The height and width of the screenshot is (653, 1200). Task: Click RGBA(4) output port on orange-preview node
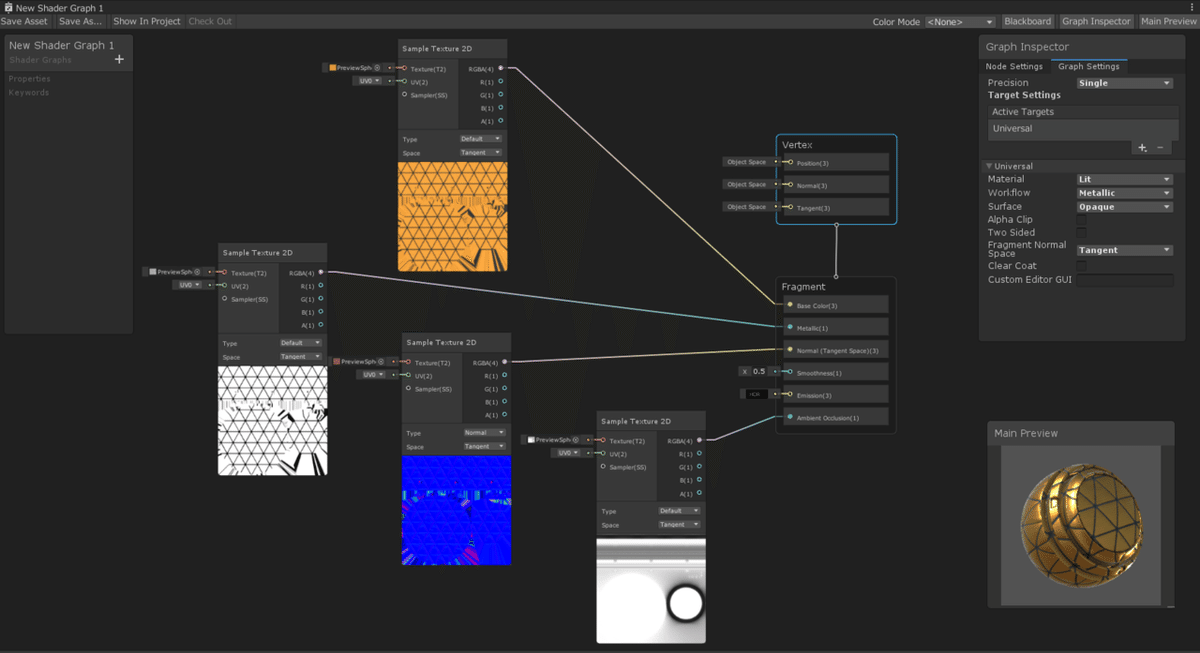tap(500, 69)
